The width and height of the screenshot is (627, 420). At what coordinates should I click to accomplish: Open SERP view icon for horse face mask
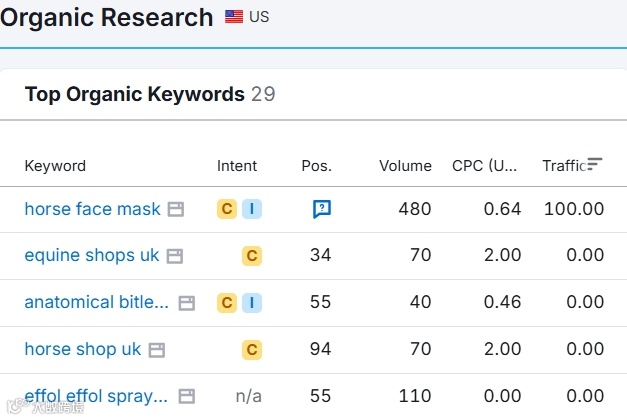[176, 209]
